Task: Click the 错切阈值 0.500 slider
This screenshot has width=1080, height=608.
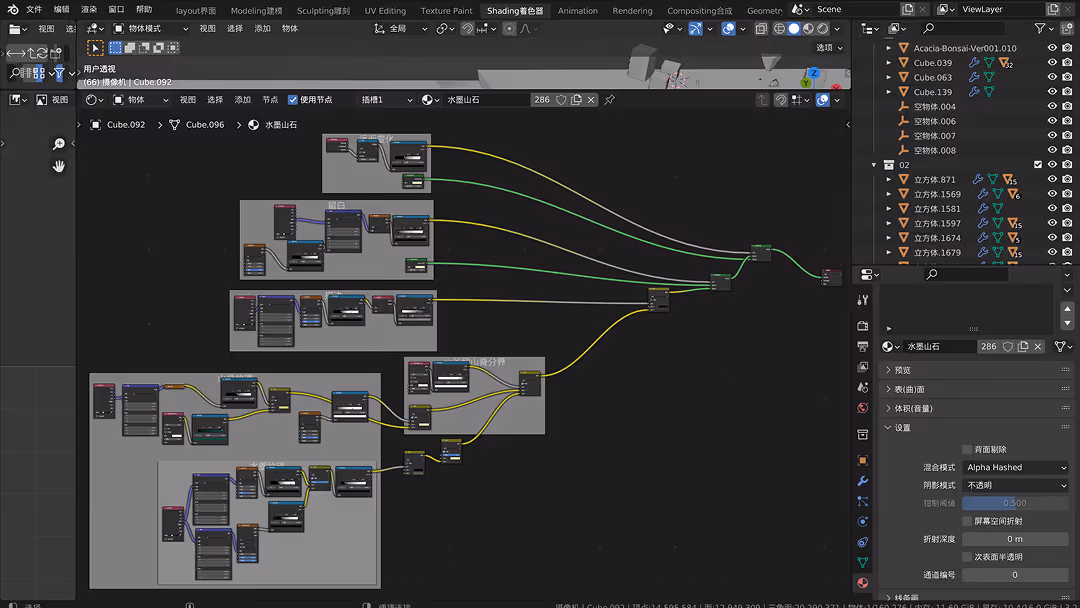Action: tap(1014, 503)
